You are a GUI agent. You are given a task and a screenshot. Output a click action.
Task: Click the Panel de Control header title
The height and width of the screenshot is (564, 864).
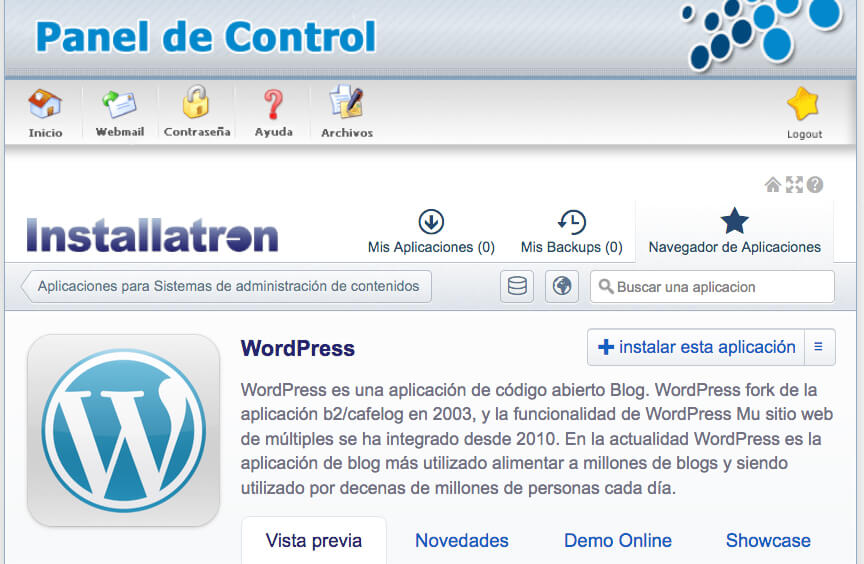[x=206, y=37]
